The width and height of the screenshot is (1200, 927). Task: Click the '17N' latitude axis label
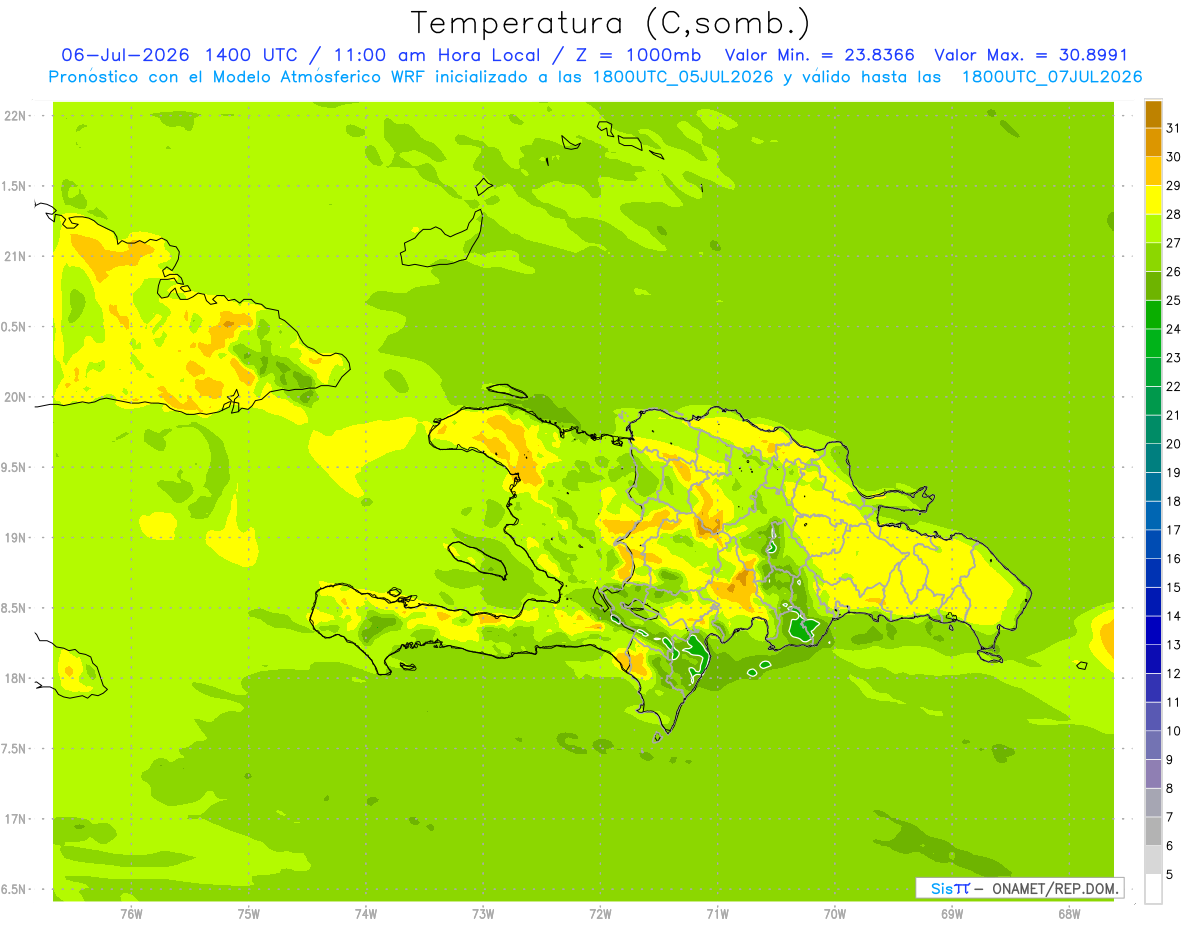16,819
